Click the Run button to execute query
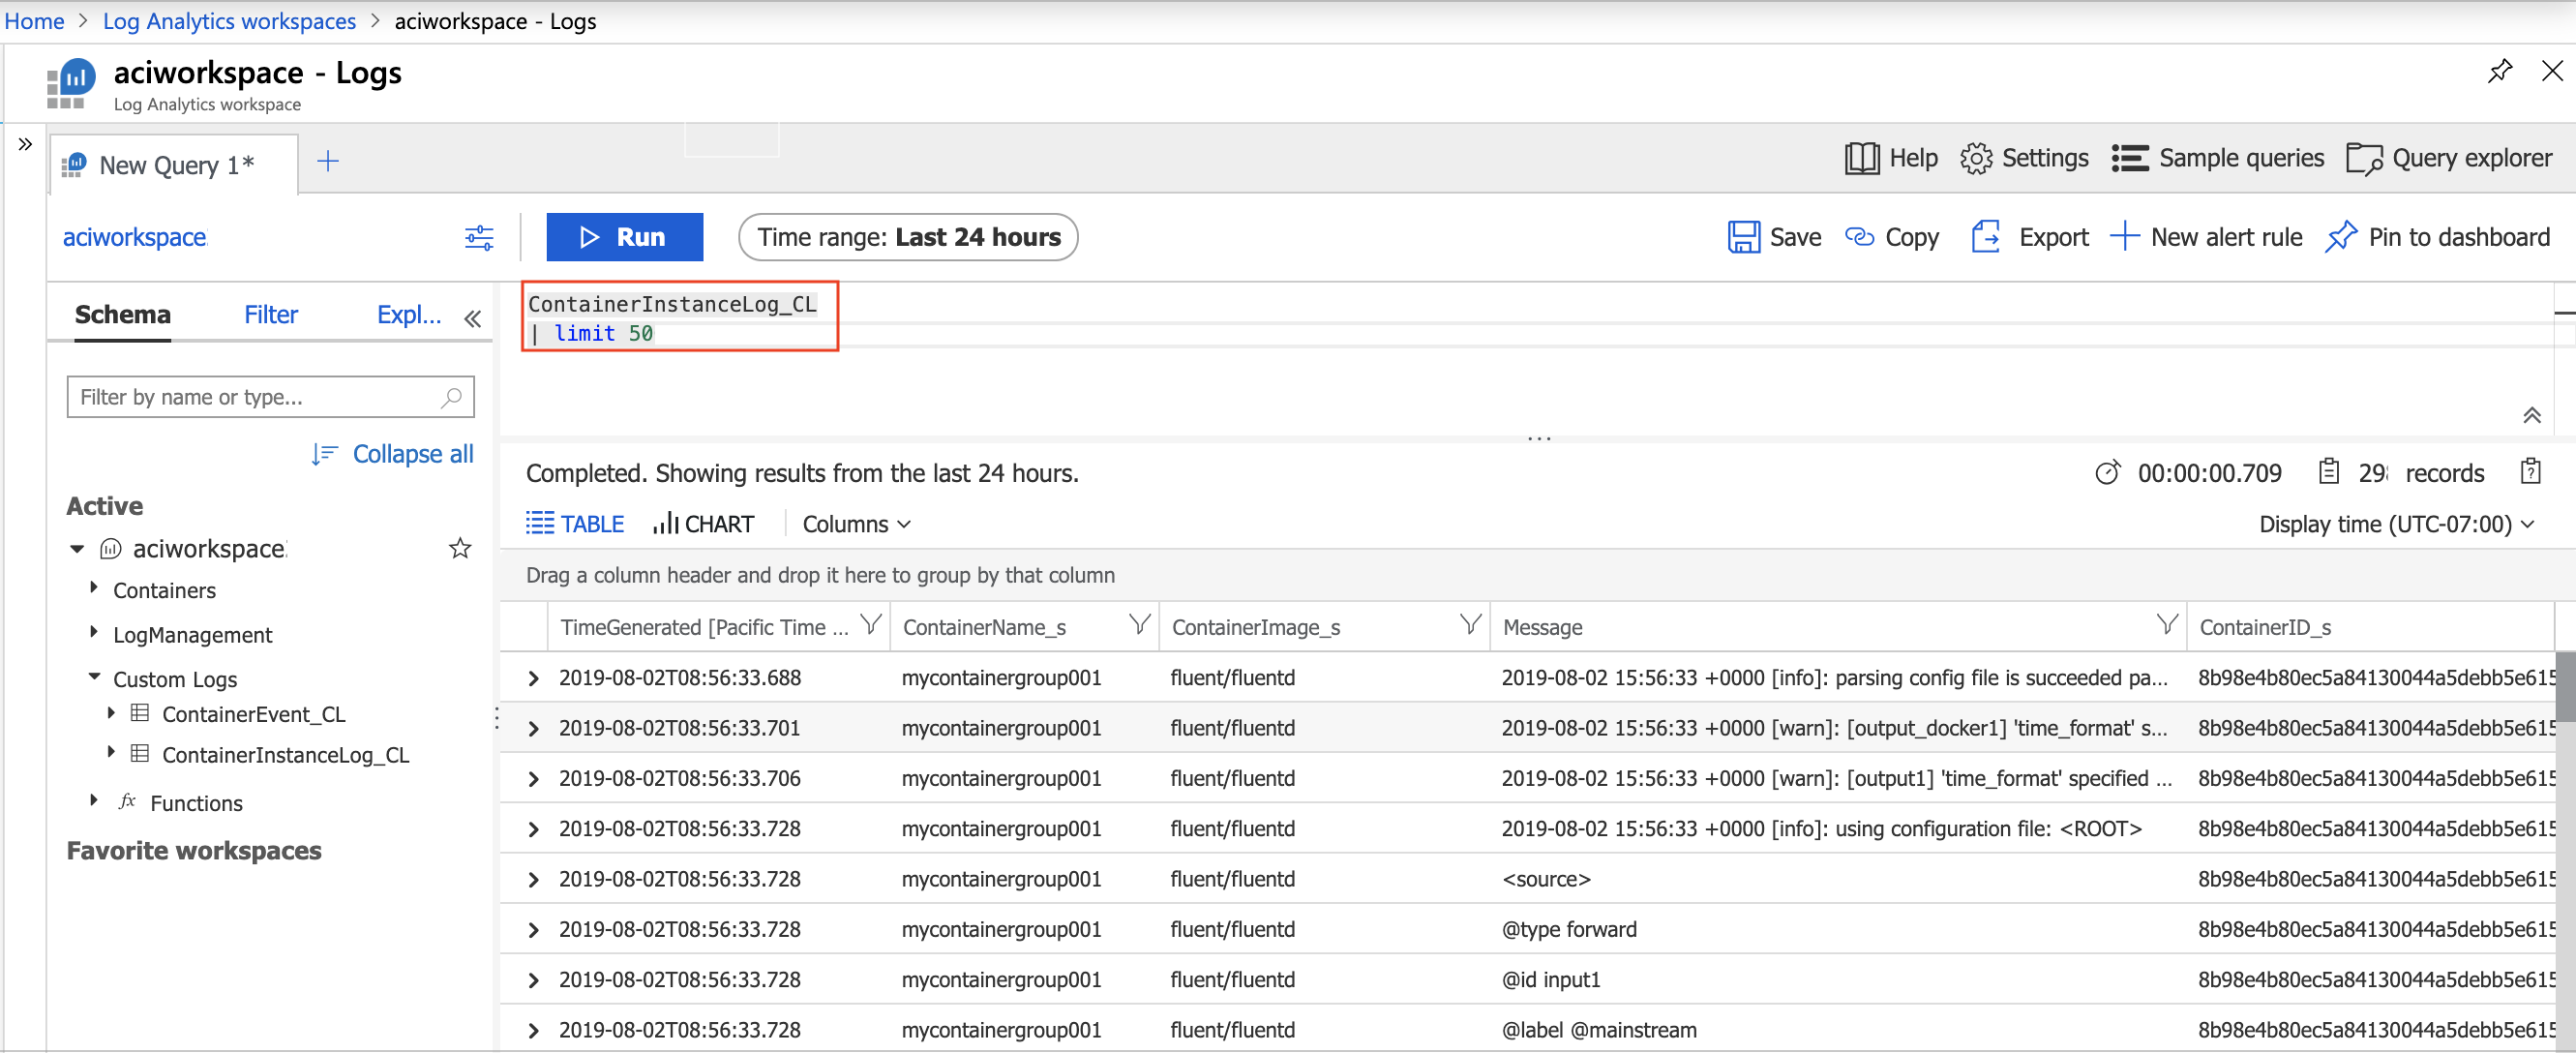This screenshot has height=1053, width=2576. pos(628,235)
